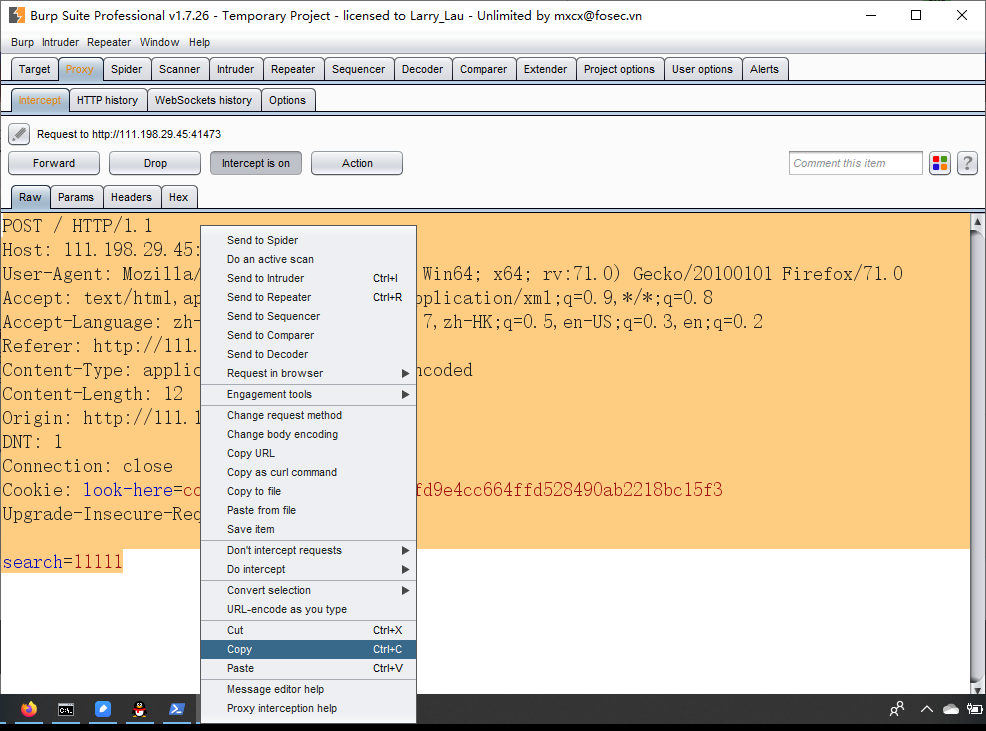Click the Drop button

click(155, 164)
